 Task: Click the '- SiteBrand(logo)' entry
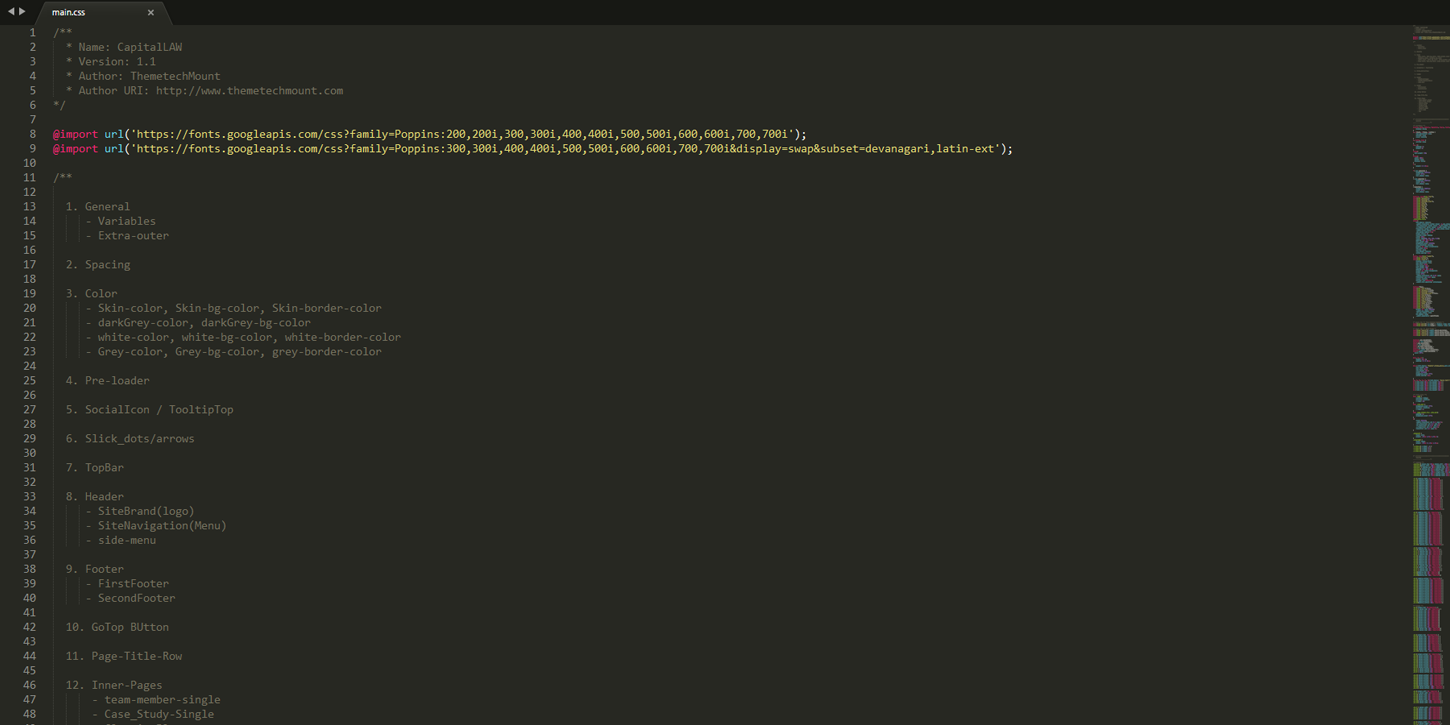[140, 511]
